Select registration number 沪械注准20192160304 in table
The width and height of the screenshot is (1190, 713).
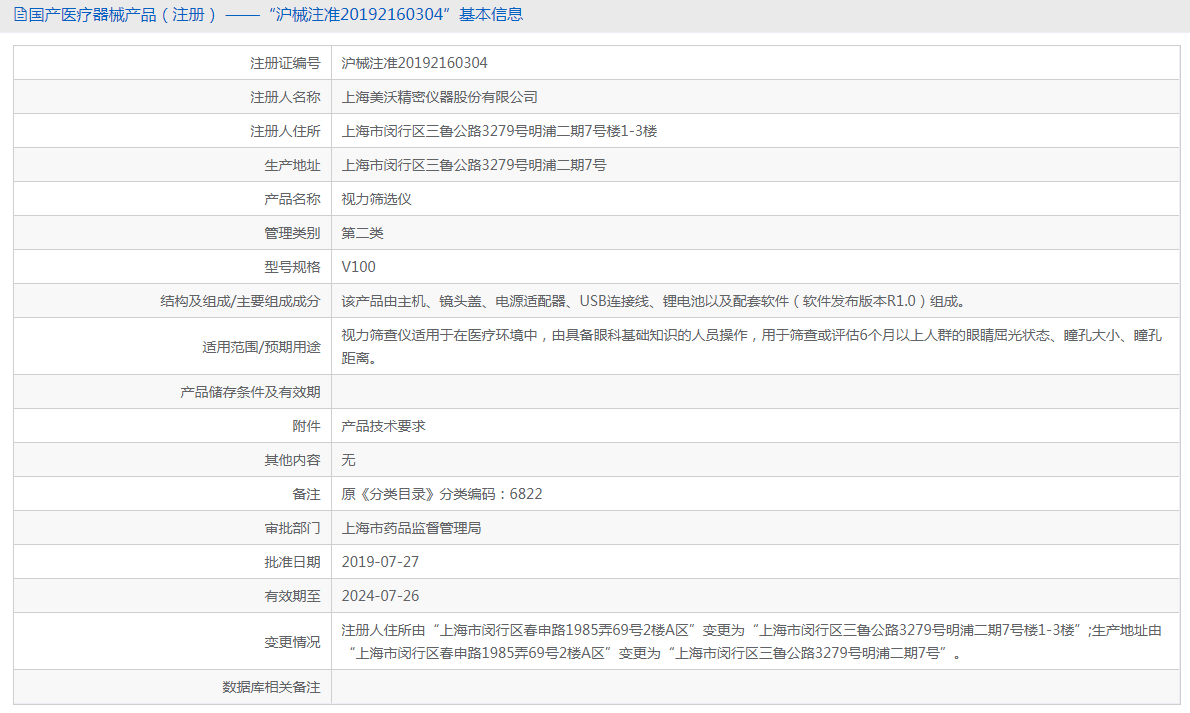tap(414, 63)
